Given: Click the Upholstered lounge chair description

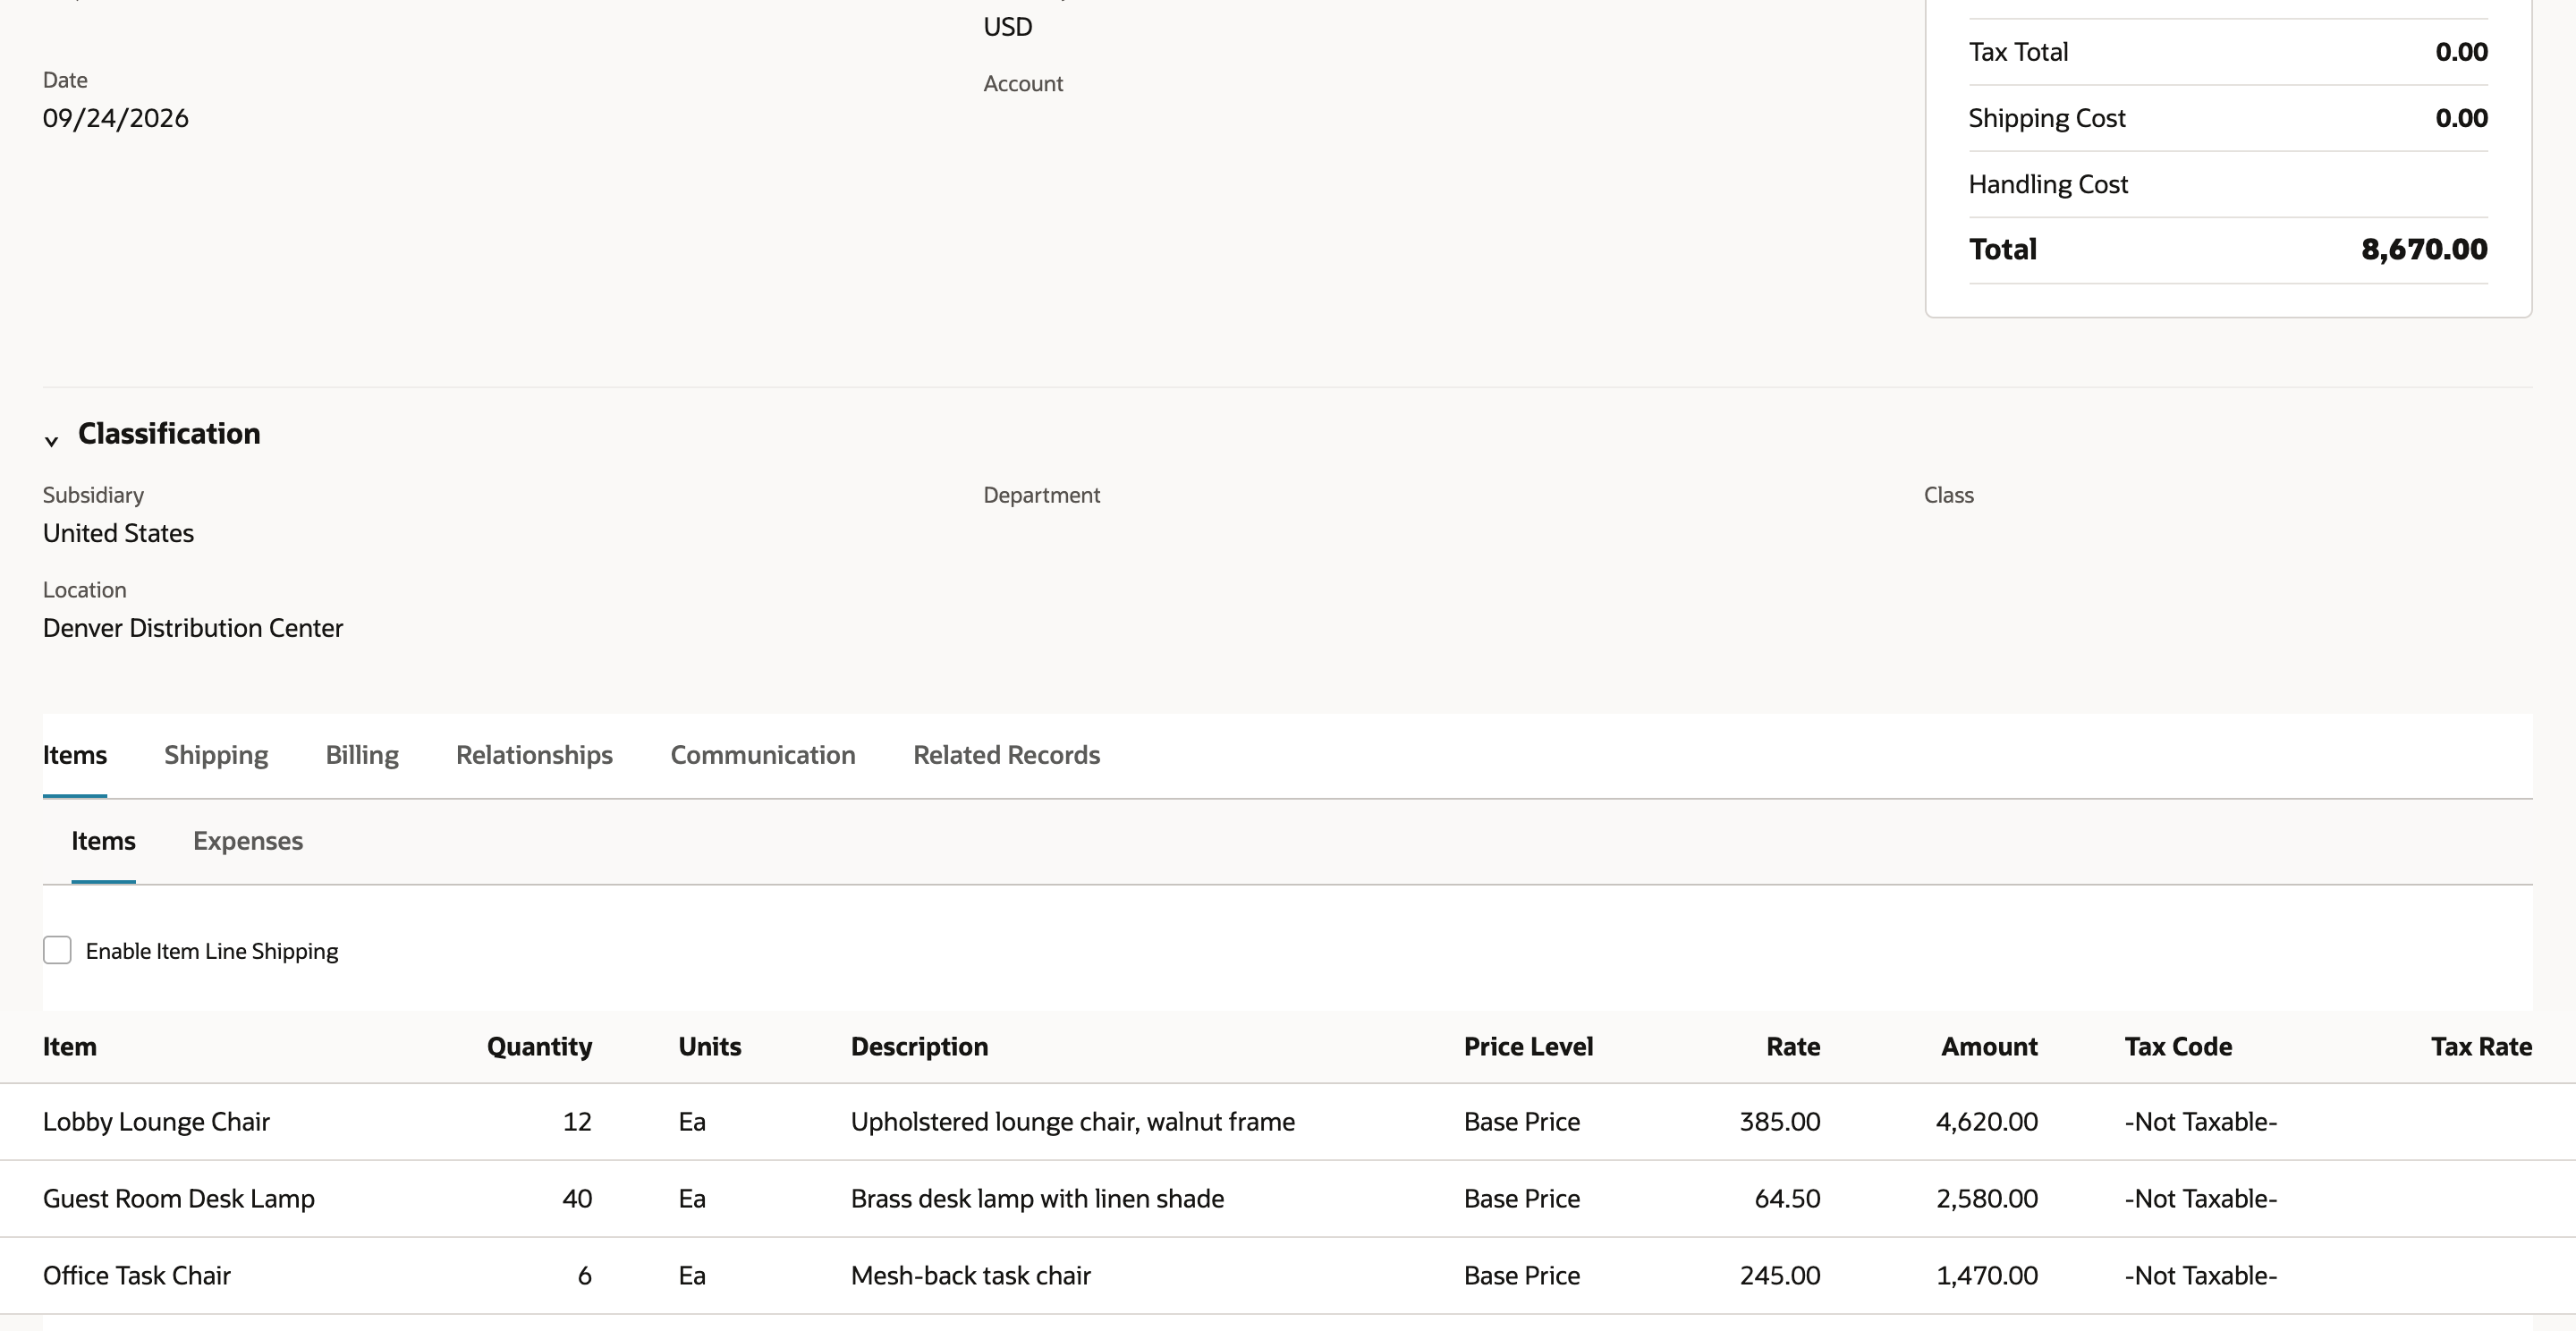Looking at the screenshot, I should [x=1073, y=1122].
